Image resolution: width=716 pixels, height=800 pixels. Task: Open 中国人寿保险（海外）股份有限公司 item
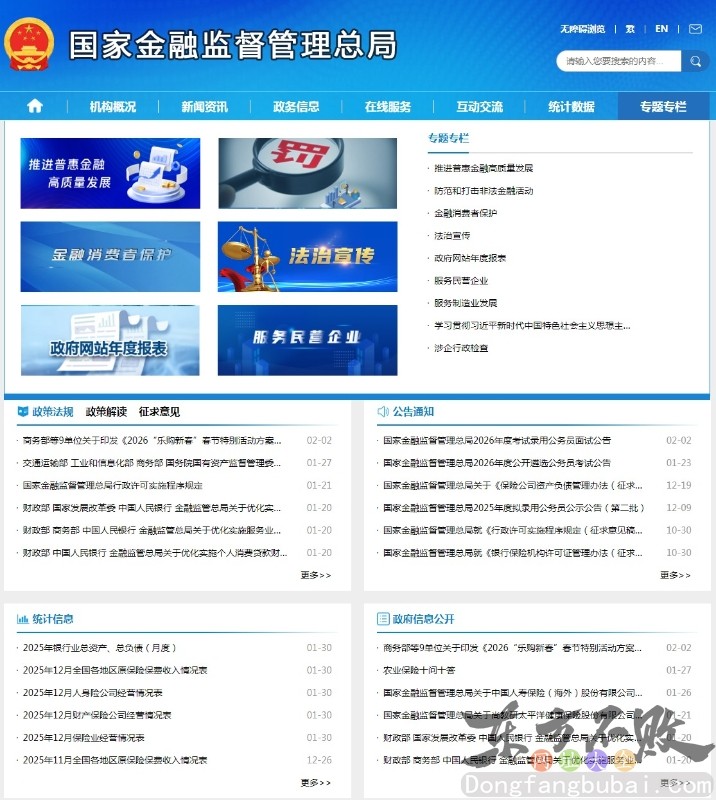click(x=513, y=692)
